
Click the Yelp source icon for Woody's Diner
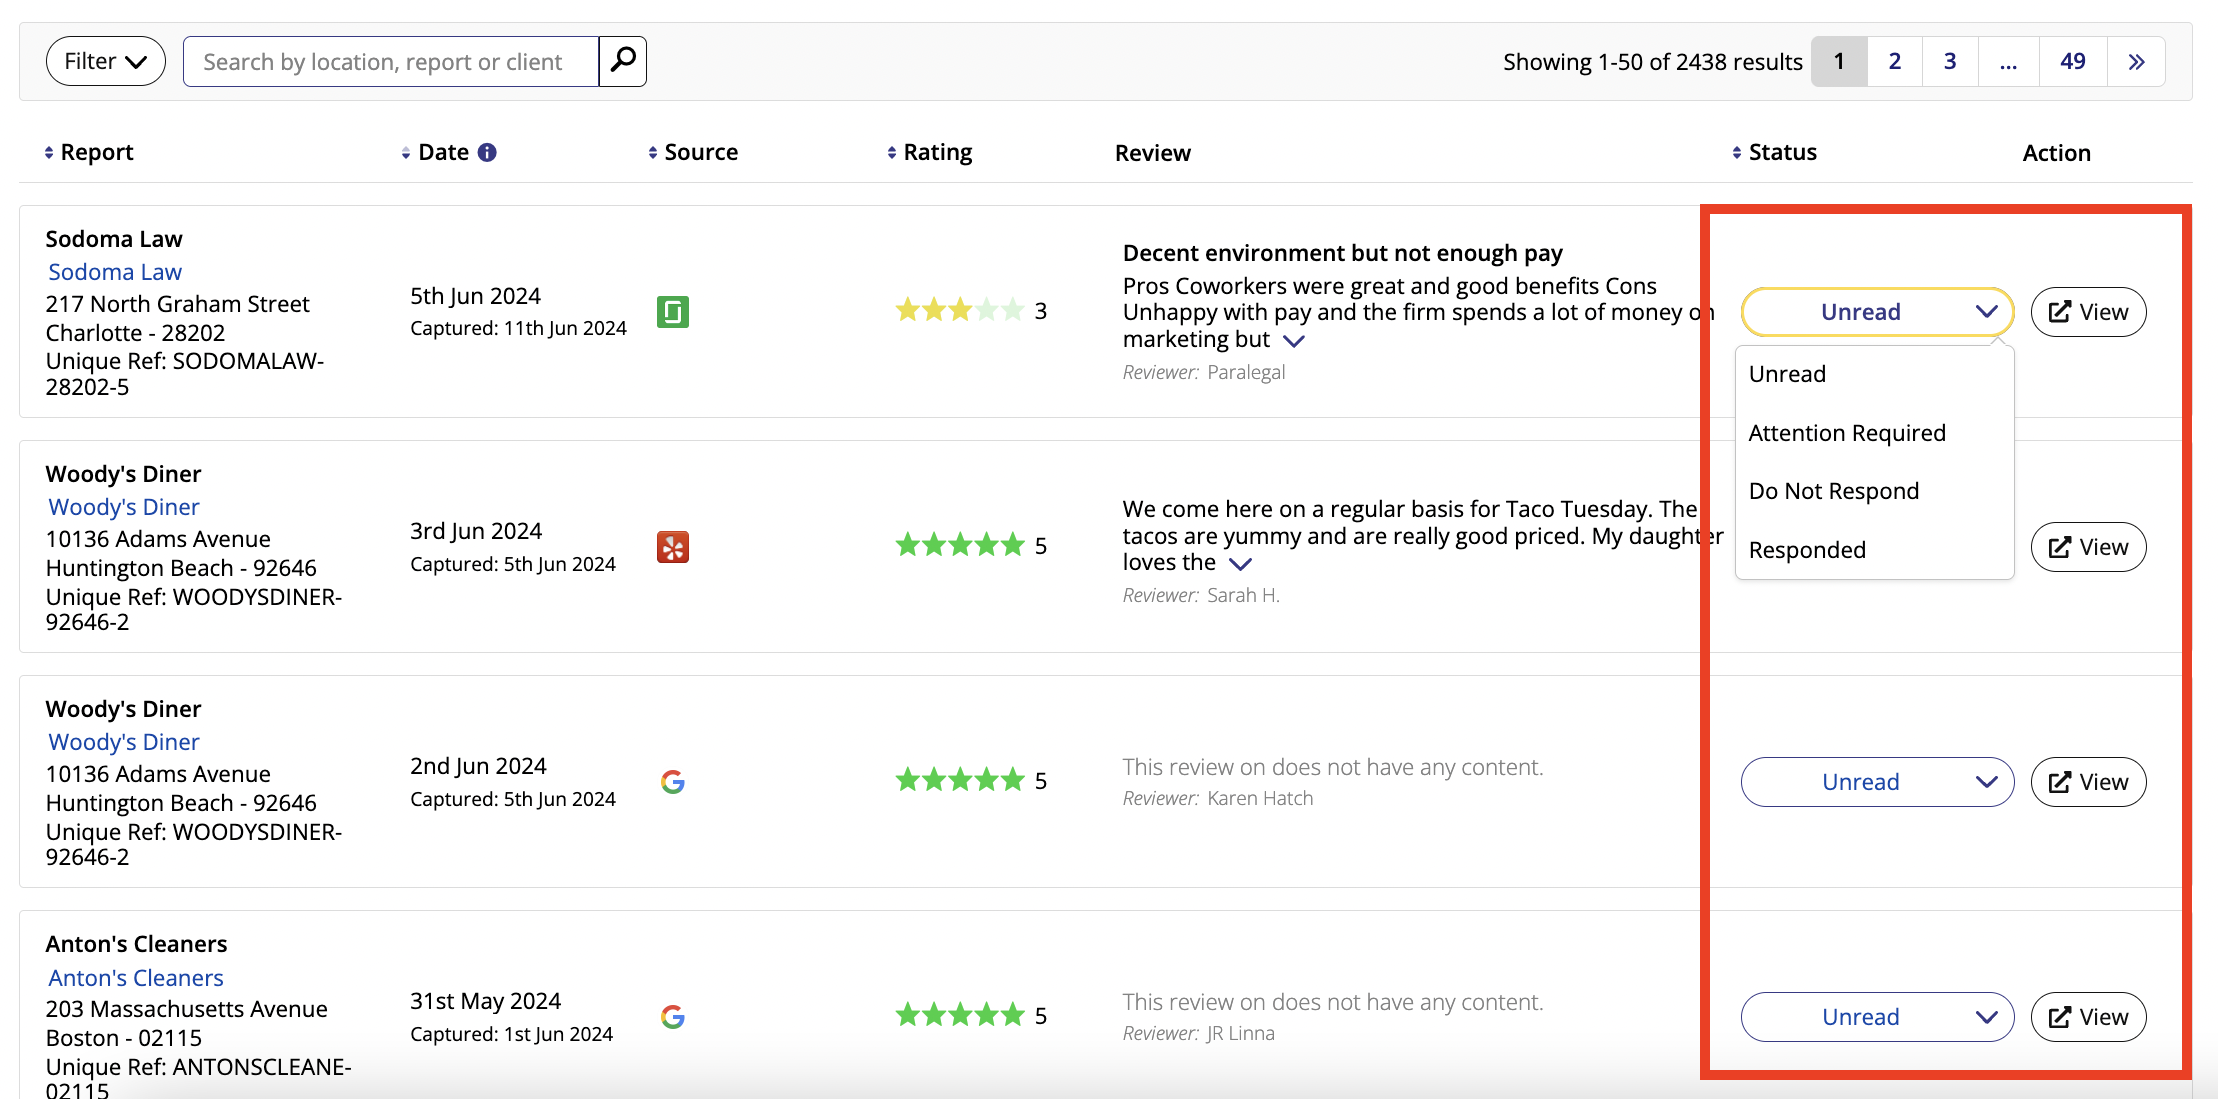pyautogui.click(x=672, y=547)
